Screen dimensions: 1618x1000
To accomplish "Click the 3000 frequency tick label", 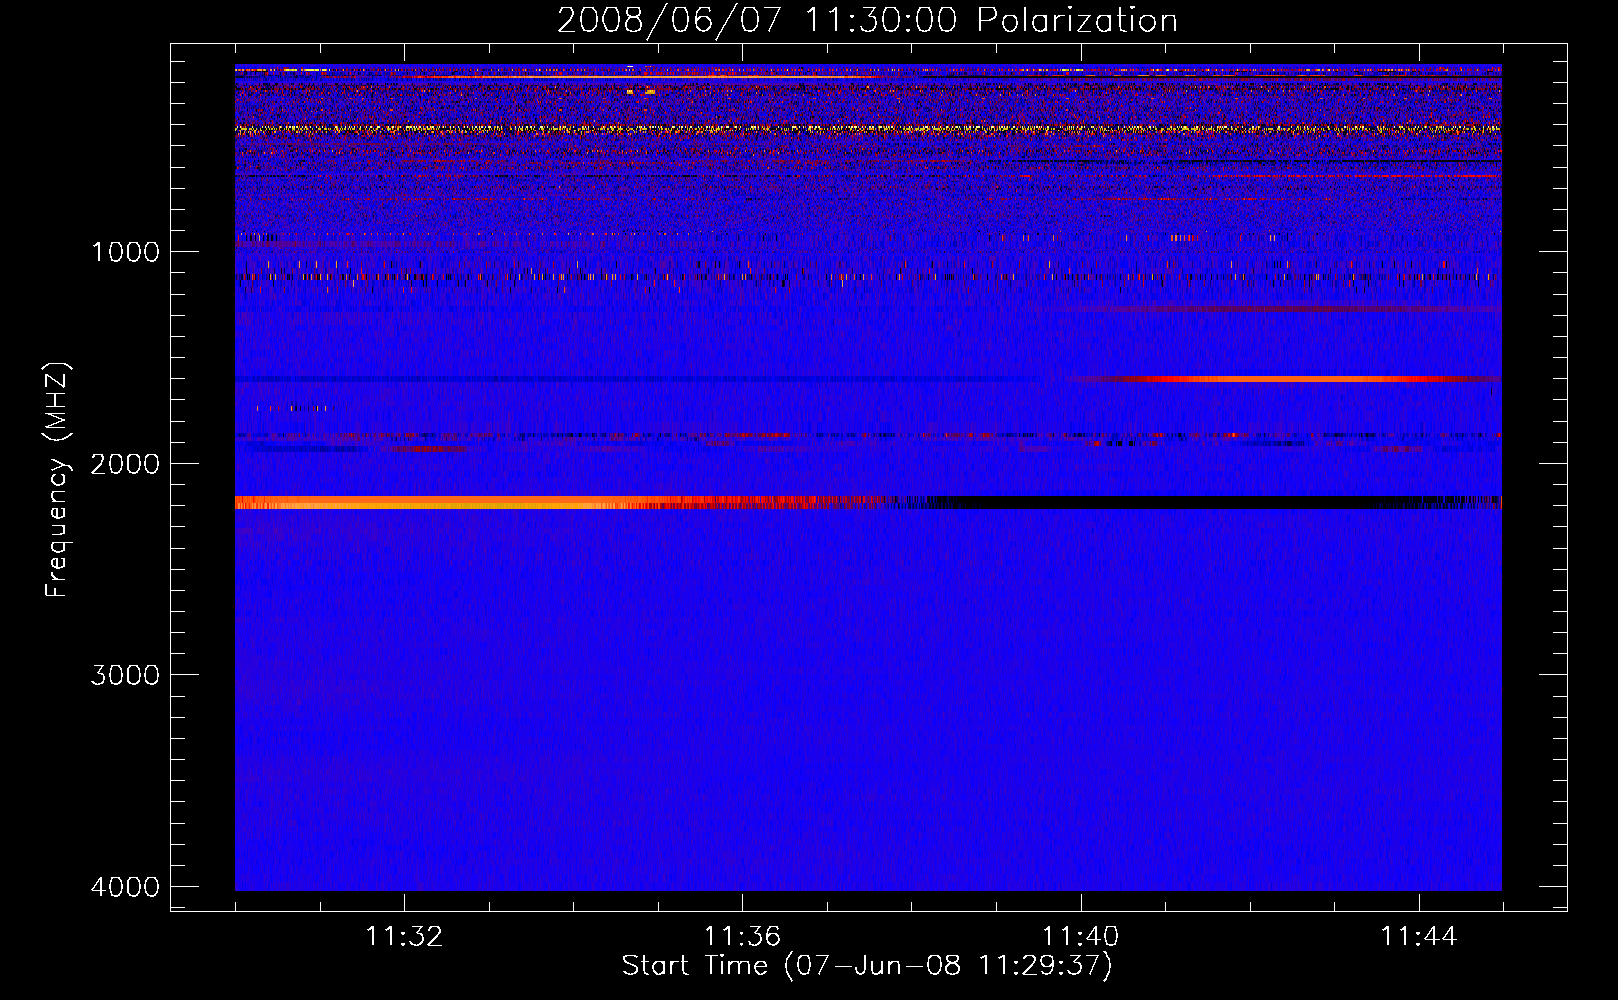I will [x=125, y=675].
